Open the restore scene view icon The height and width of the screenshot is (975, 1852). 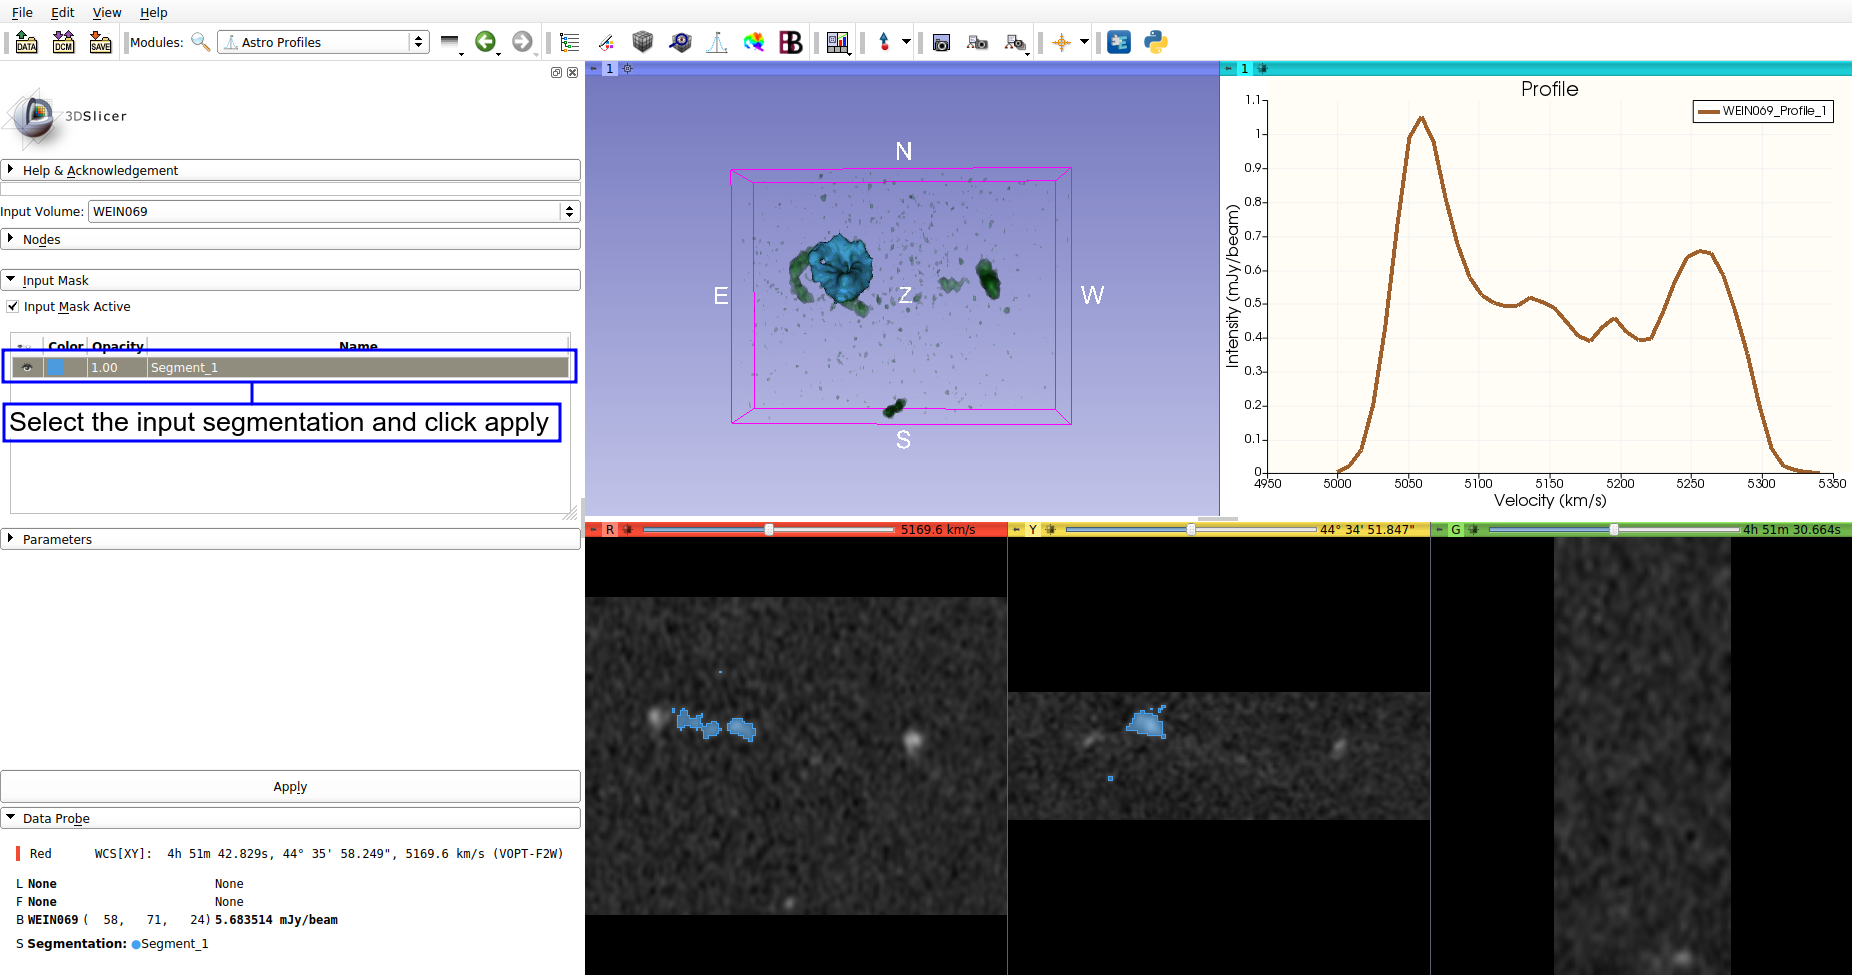[1015, 42]
